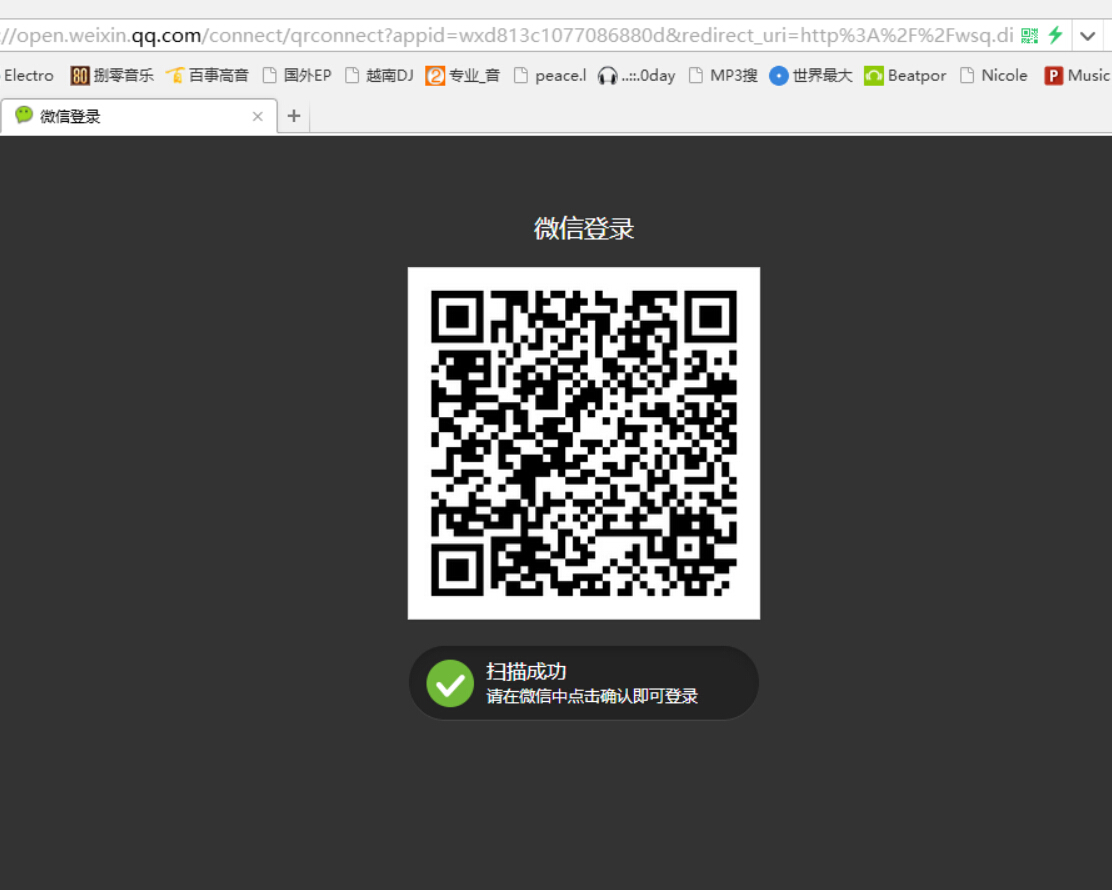Click the 百事高音 bookmark favicon
Image resolution: width=1112 pixels, height=890 pixels.
click(x=174, y=75)
